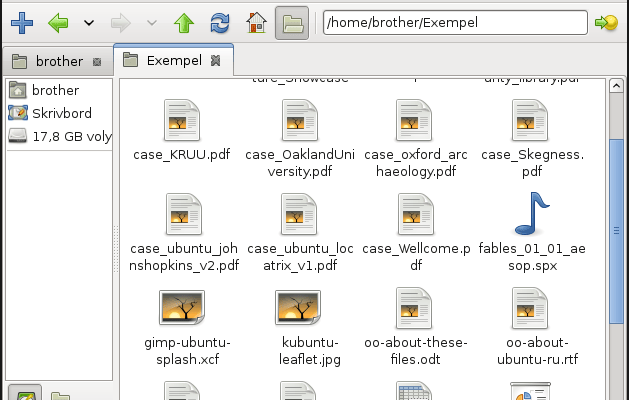Select the spreadsheet file icon in bottom row

[x=414, y=390]
